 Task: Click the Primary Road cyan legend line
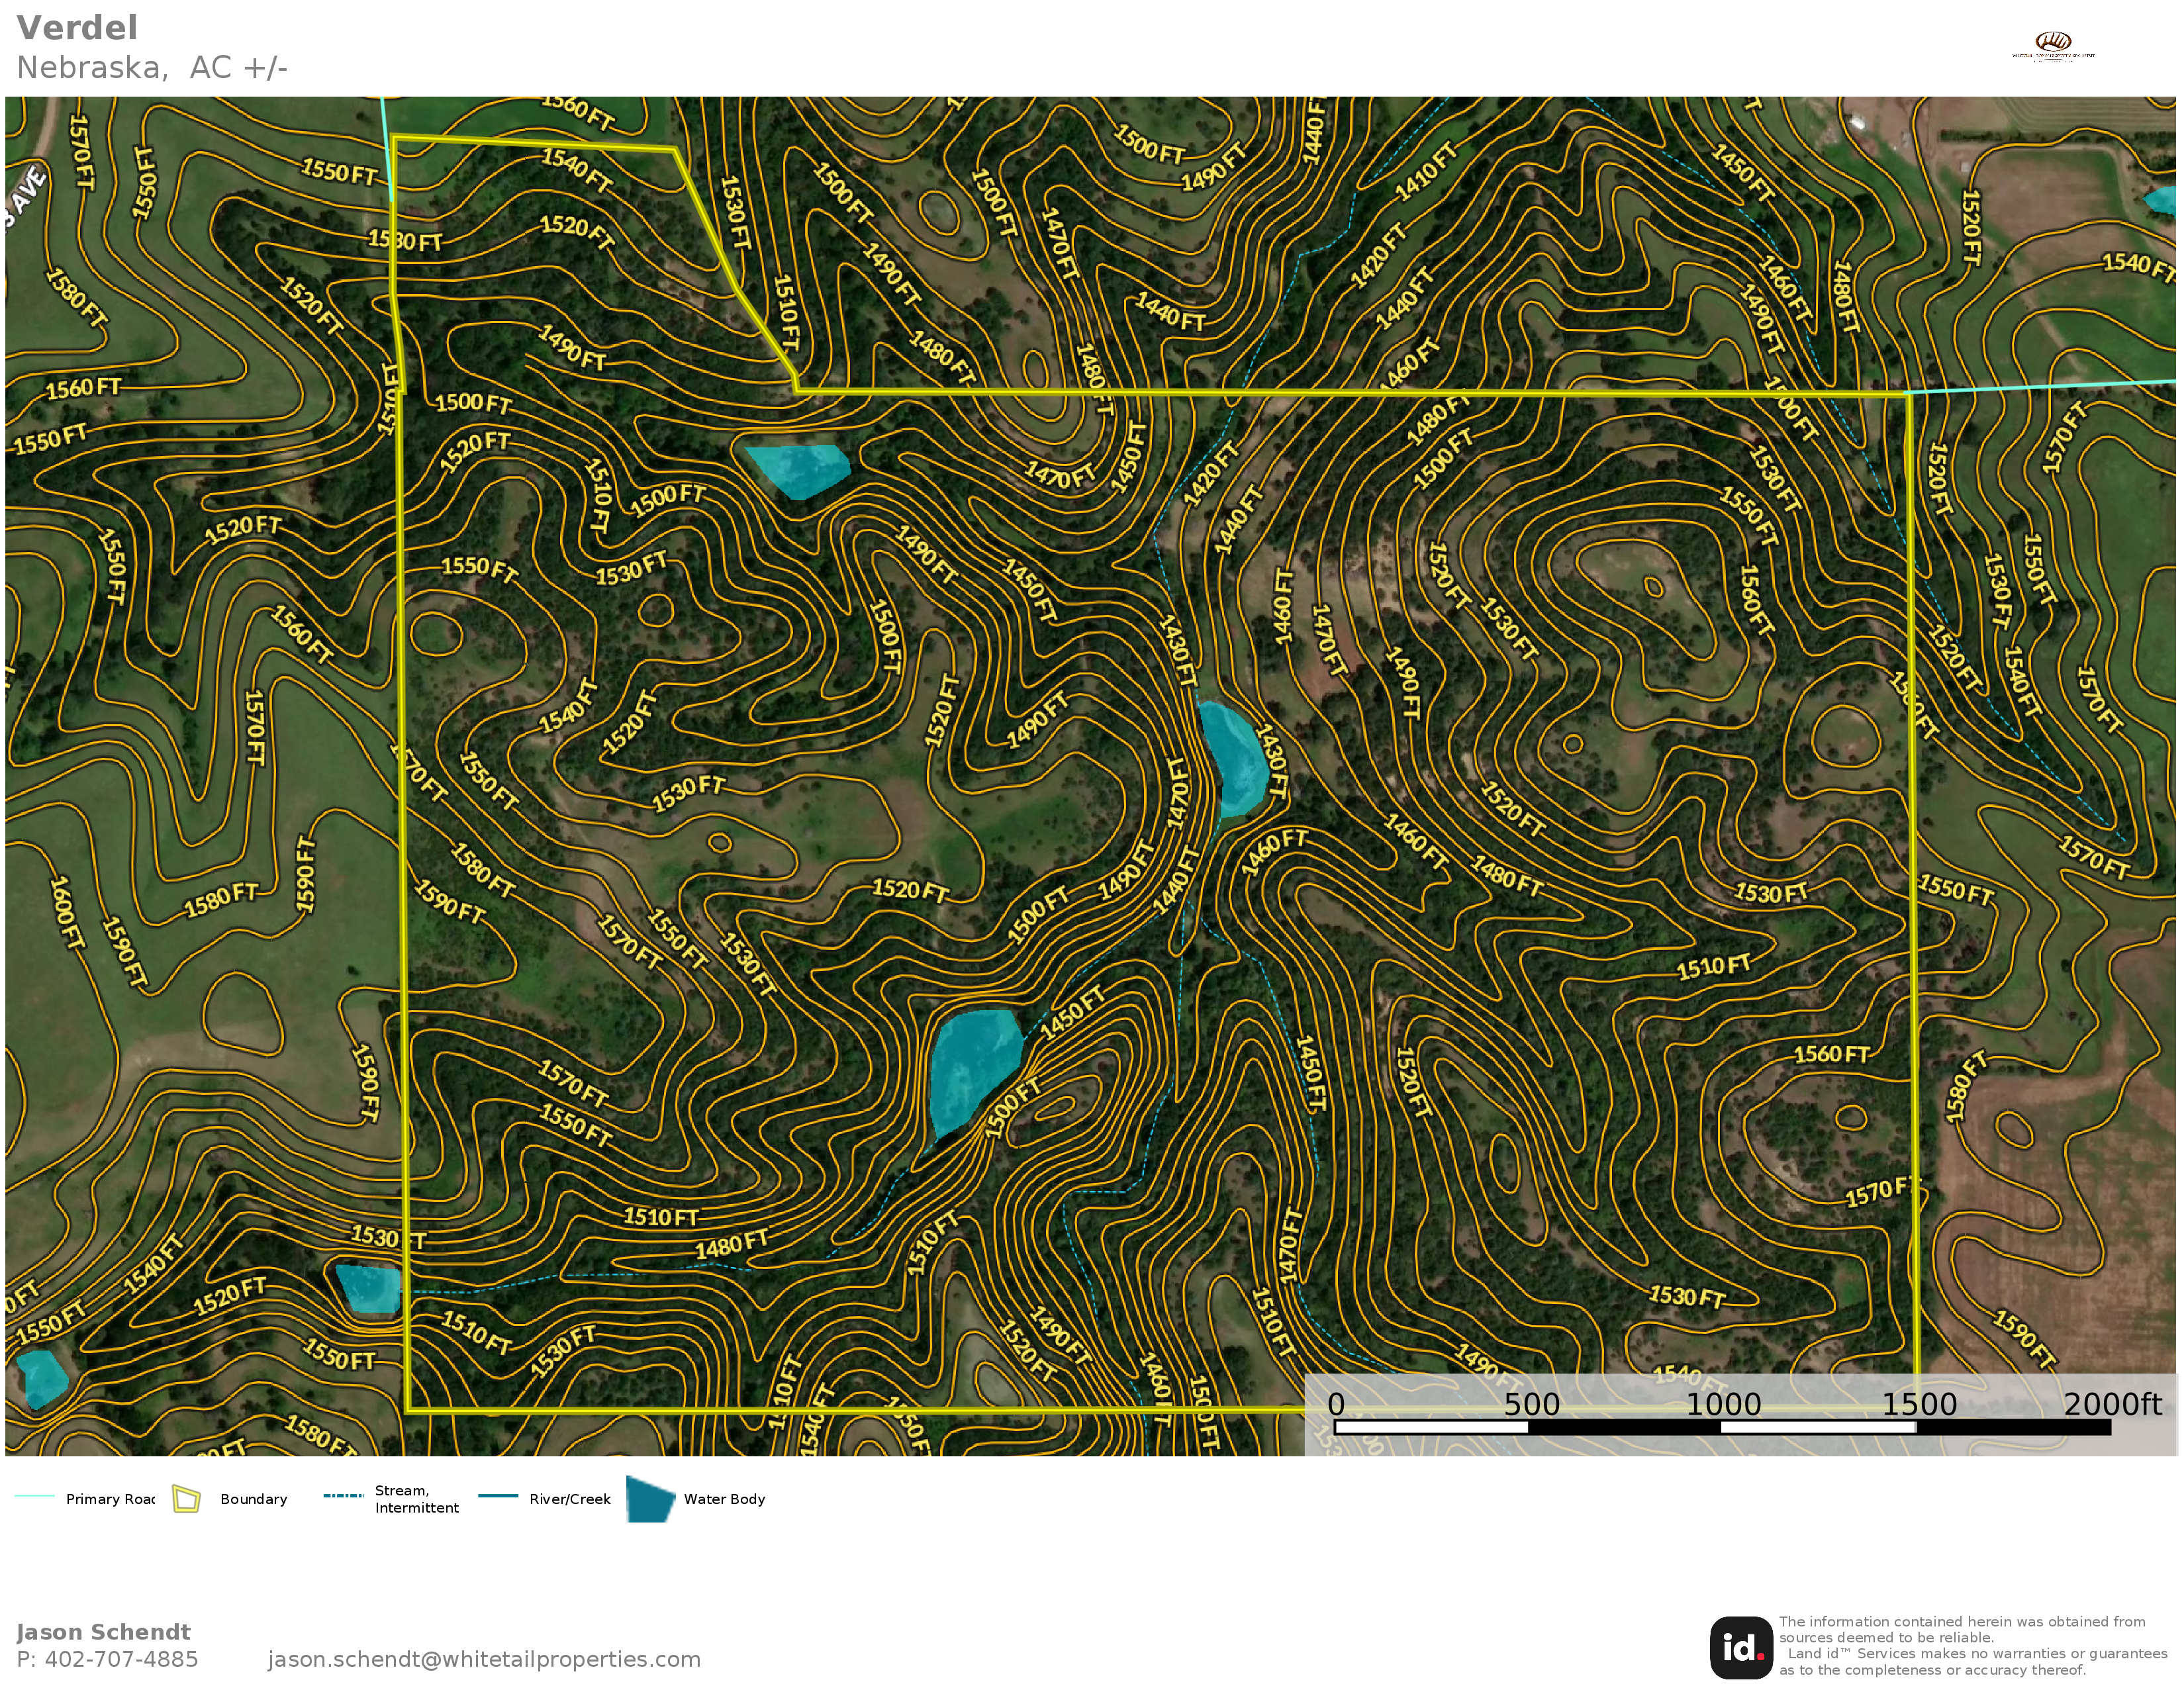click(x=35, y=1496)
